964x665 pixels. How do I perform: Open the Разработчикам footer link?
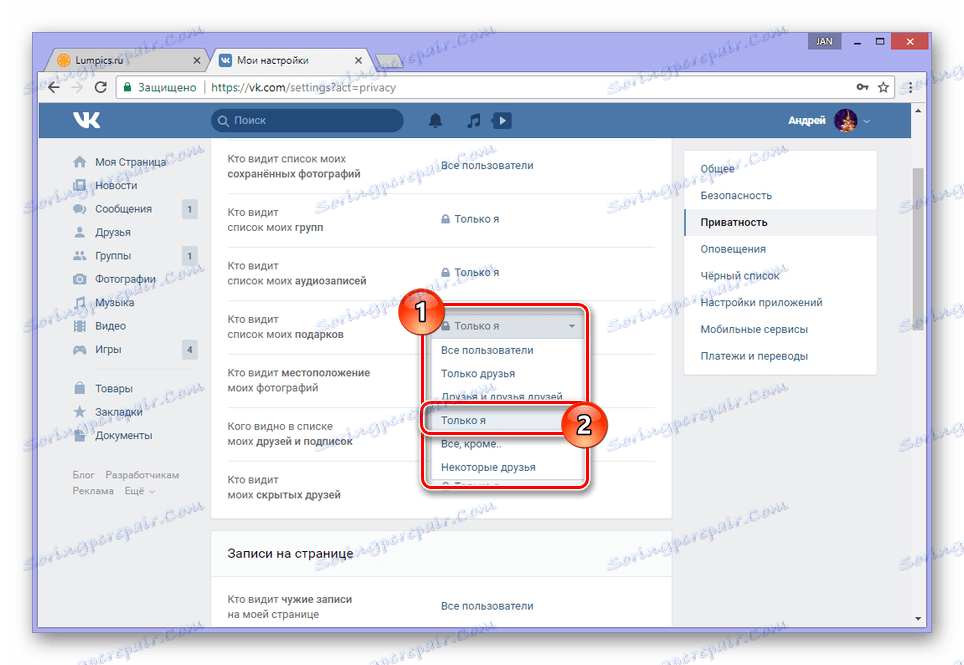tap(142, 475)
